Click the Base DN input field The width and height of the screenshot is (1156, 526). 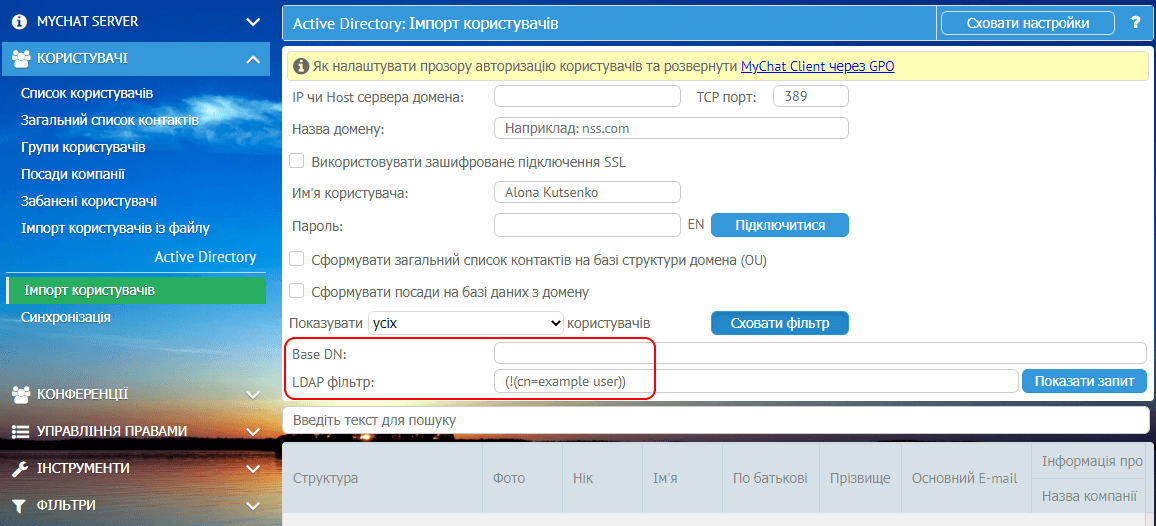(819, 353)
